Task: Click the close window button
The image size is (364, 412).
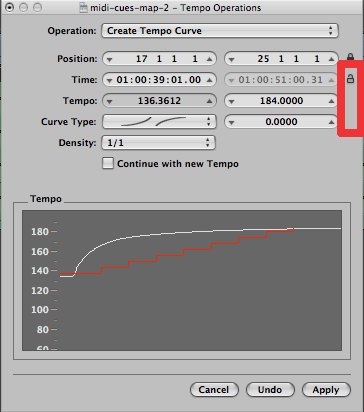Action: pyautogui.click(x=10, y=7)
